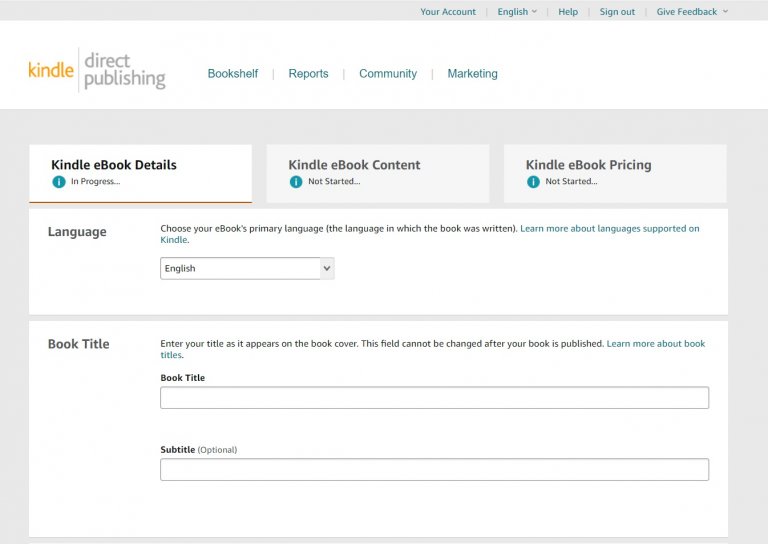Viewport: 768px width, 544px height.
Task: Click the info icon under Kindle eBook Pricing
Action: pos(533,182)
